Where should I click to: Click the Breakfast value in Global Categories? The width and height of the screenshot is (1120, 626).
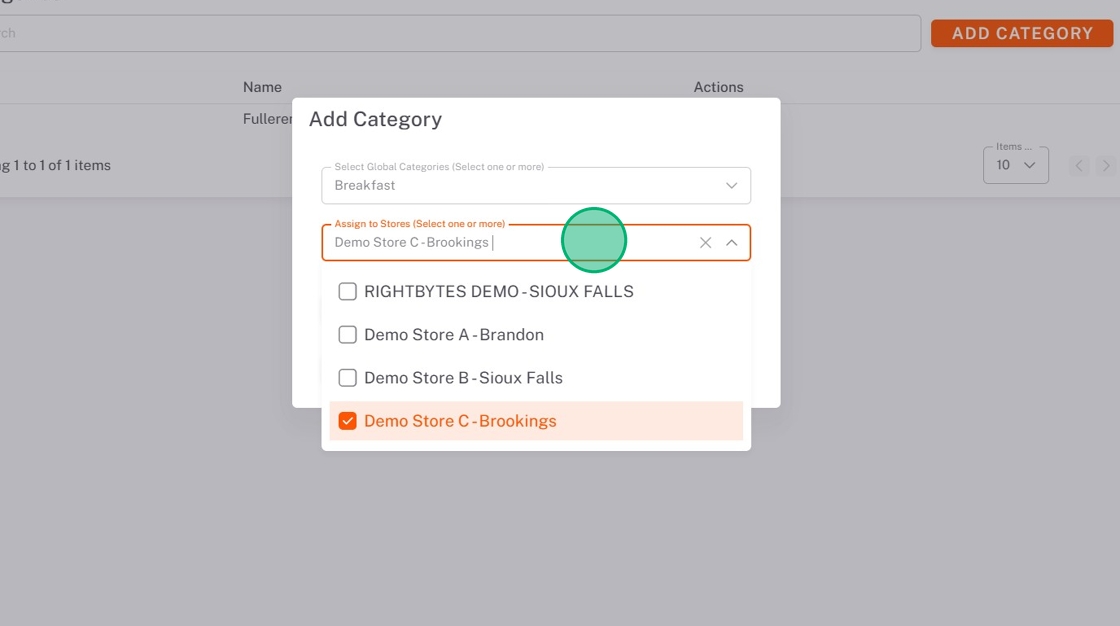[x=365, y=186]
